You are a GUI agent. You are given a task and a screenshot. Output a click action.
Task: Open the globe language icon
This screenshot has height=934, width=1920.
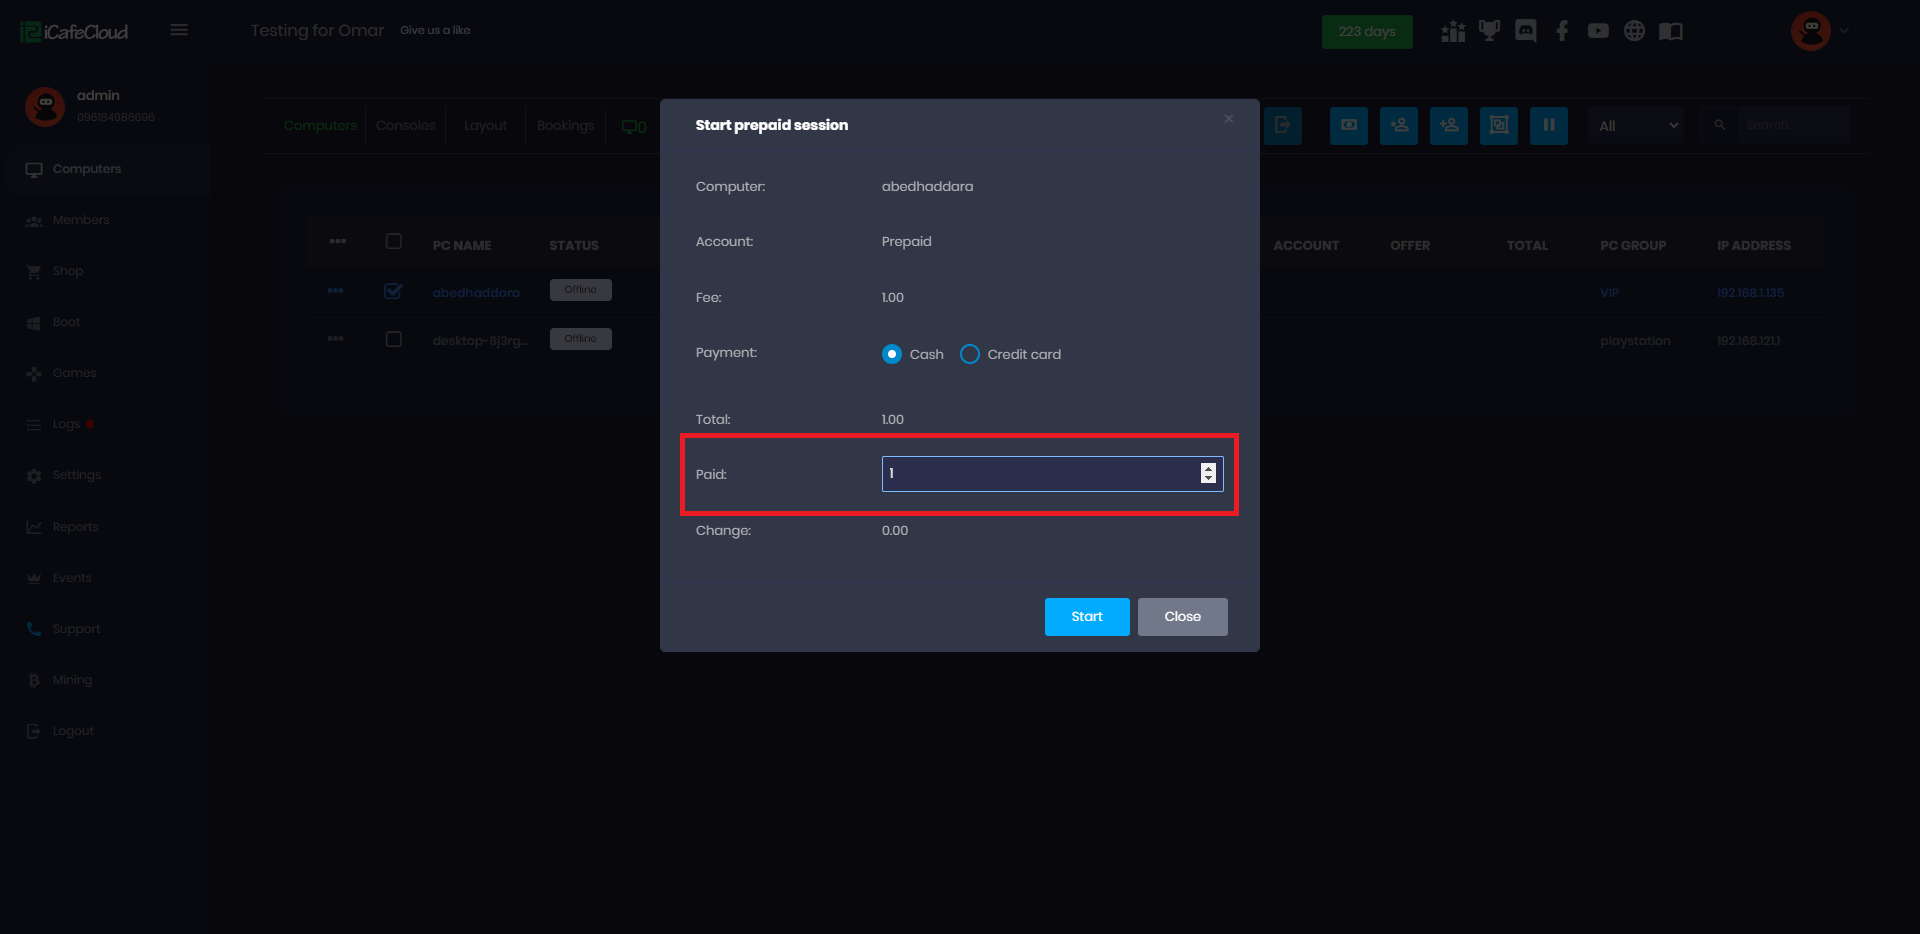[x=1634, y=31]
